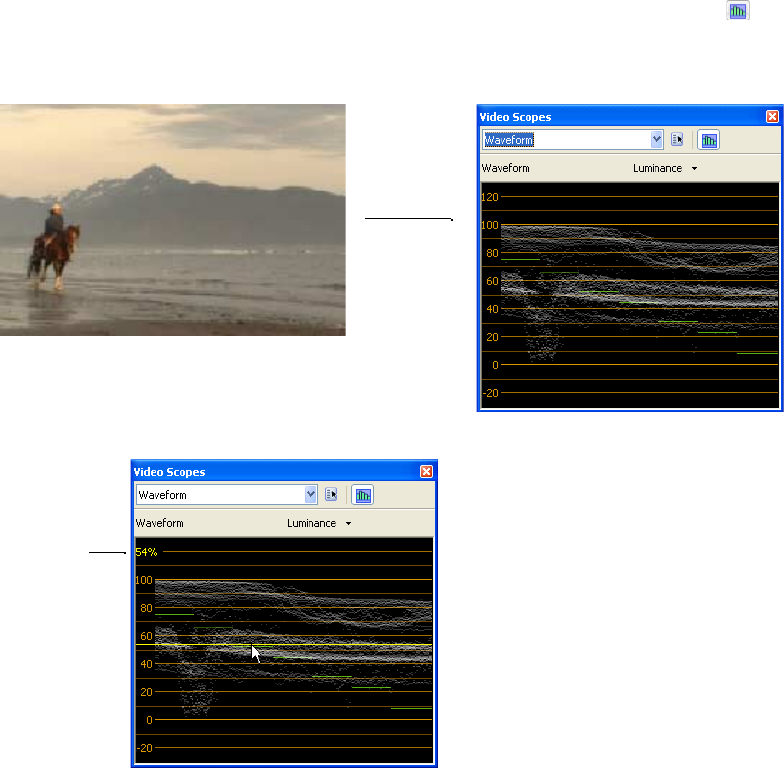Click the -20 scale label in lower waveform
The width and height of the screenshot is (784, 768).
(144, 748)
